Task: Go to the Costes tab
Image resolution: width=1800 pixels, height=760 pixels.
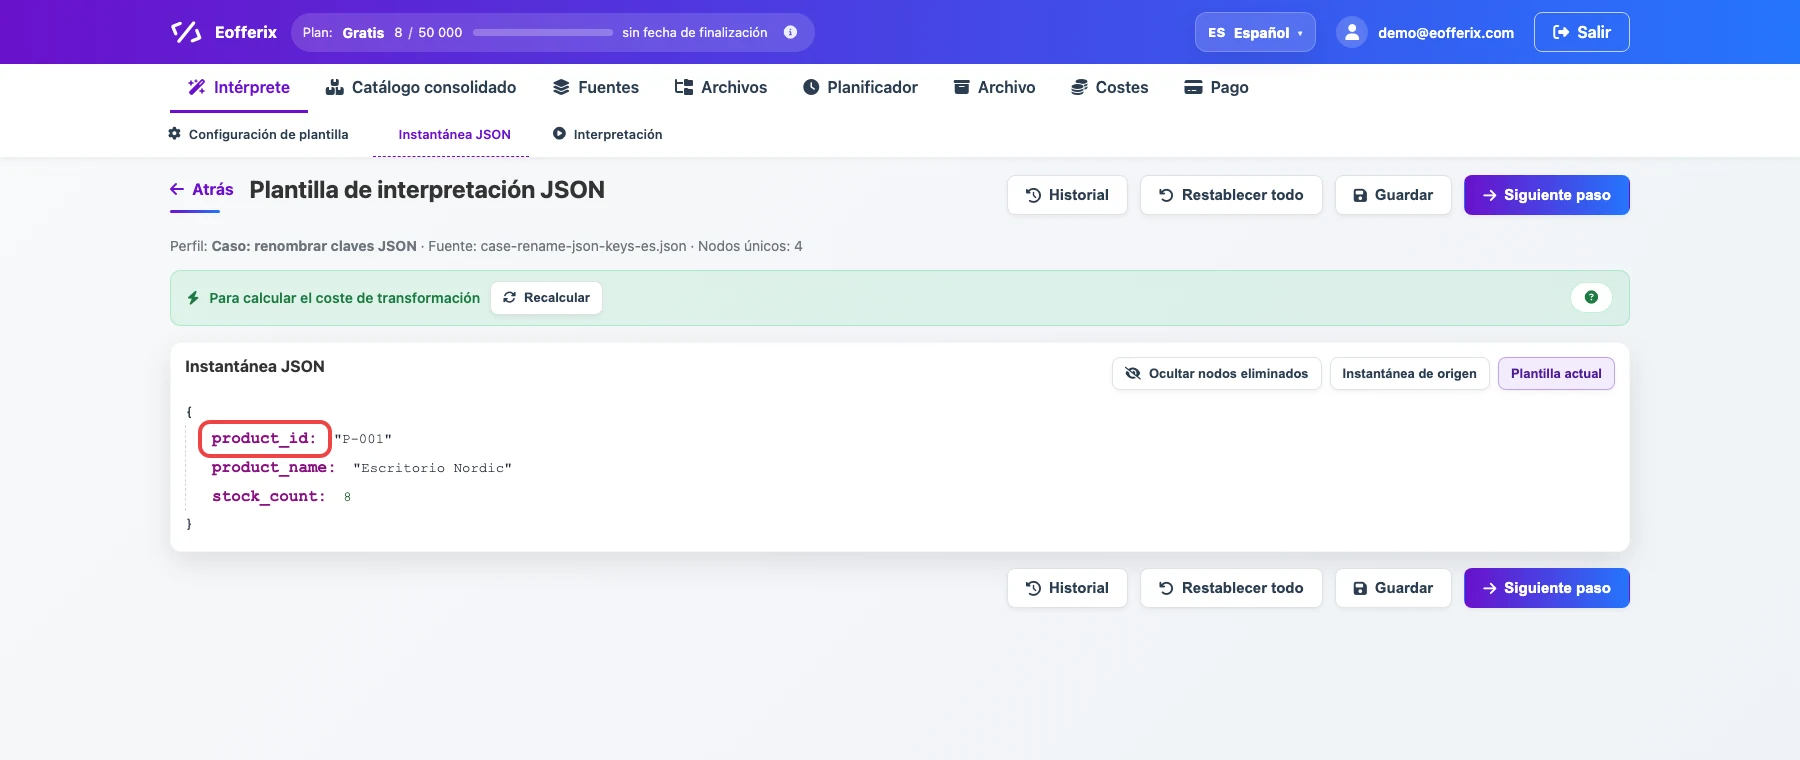Action: pos(1109,87)
